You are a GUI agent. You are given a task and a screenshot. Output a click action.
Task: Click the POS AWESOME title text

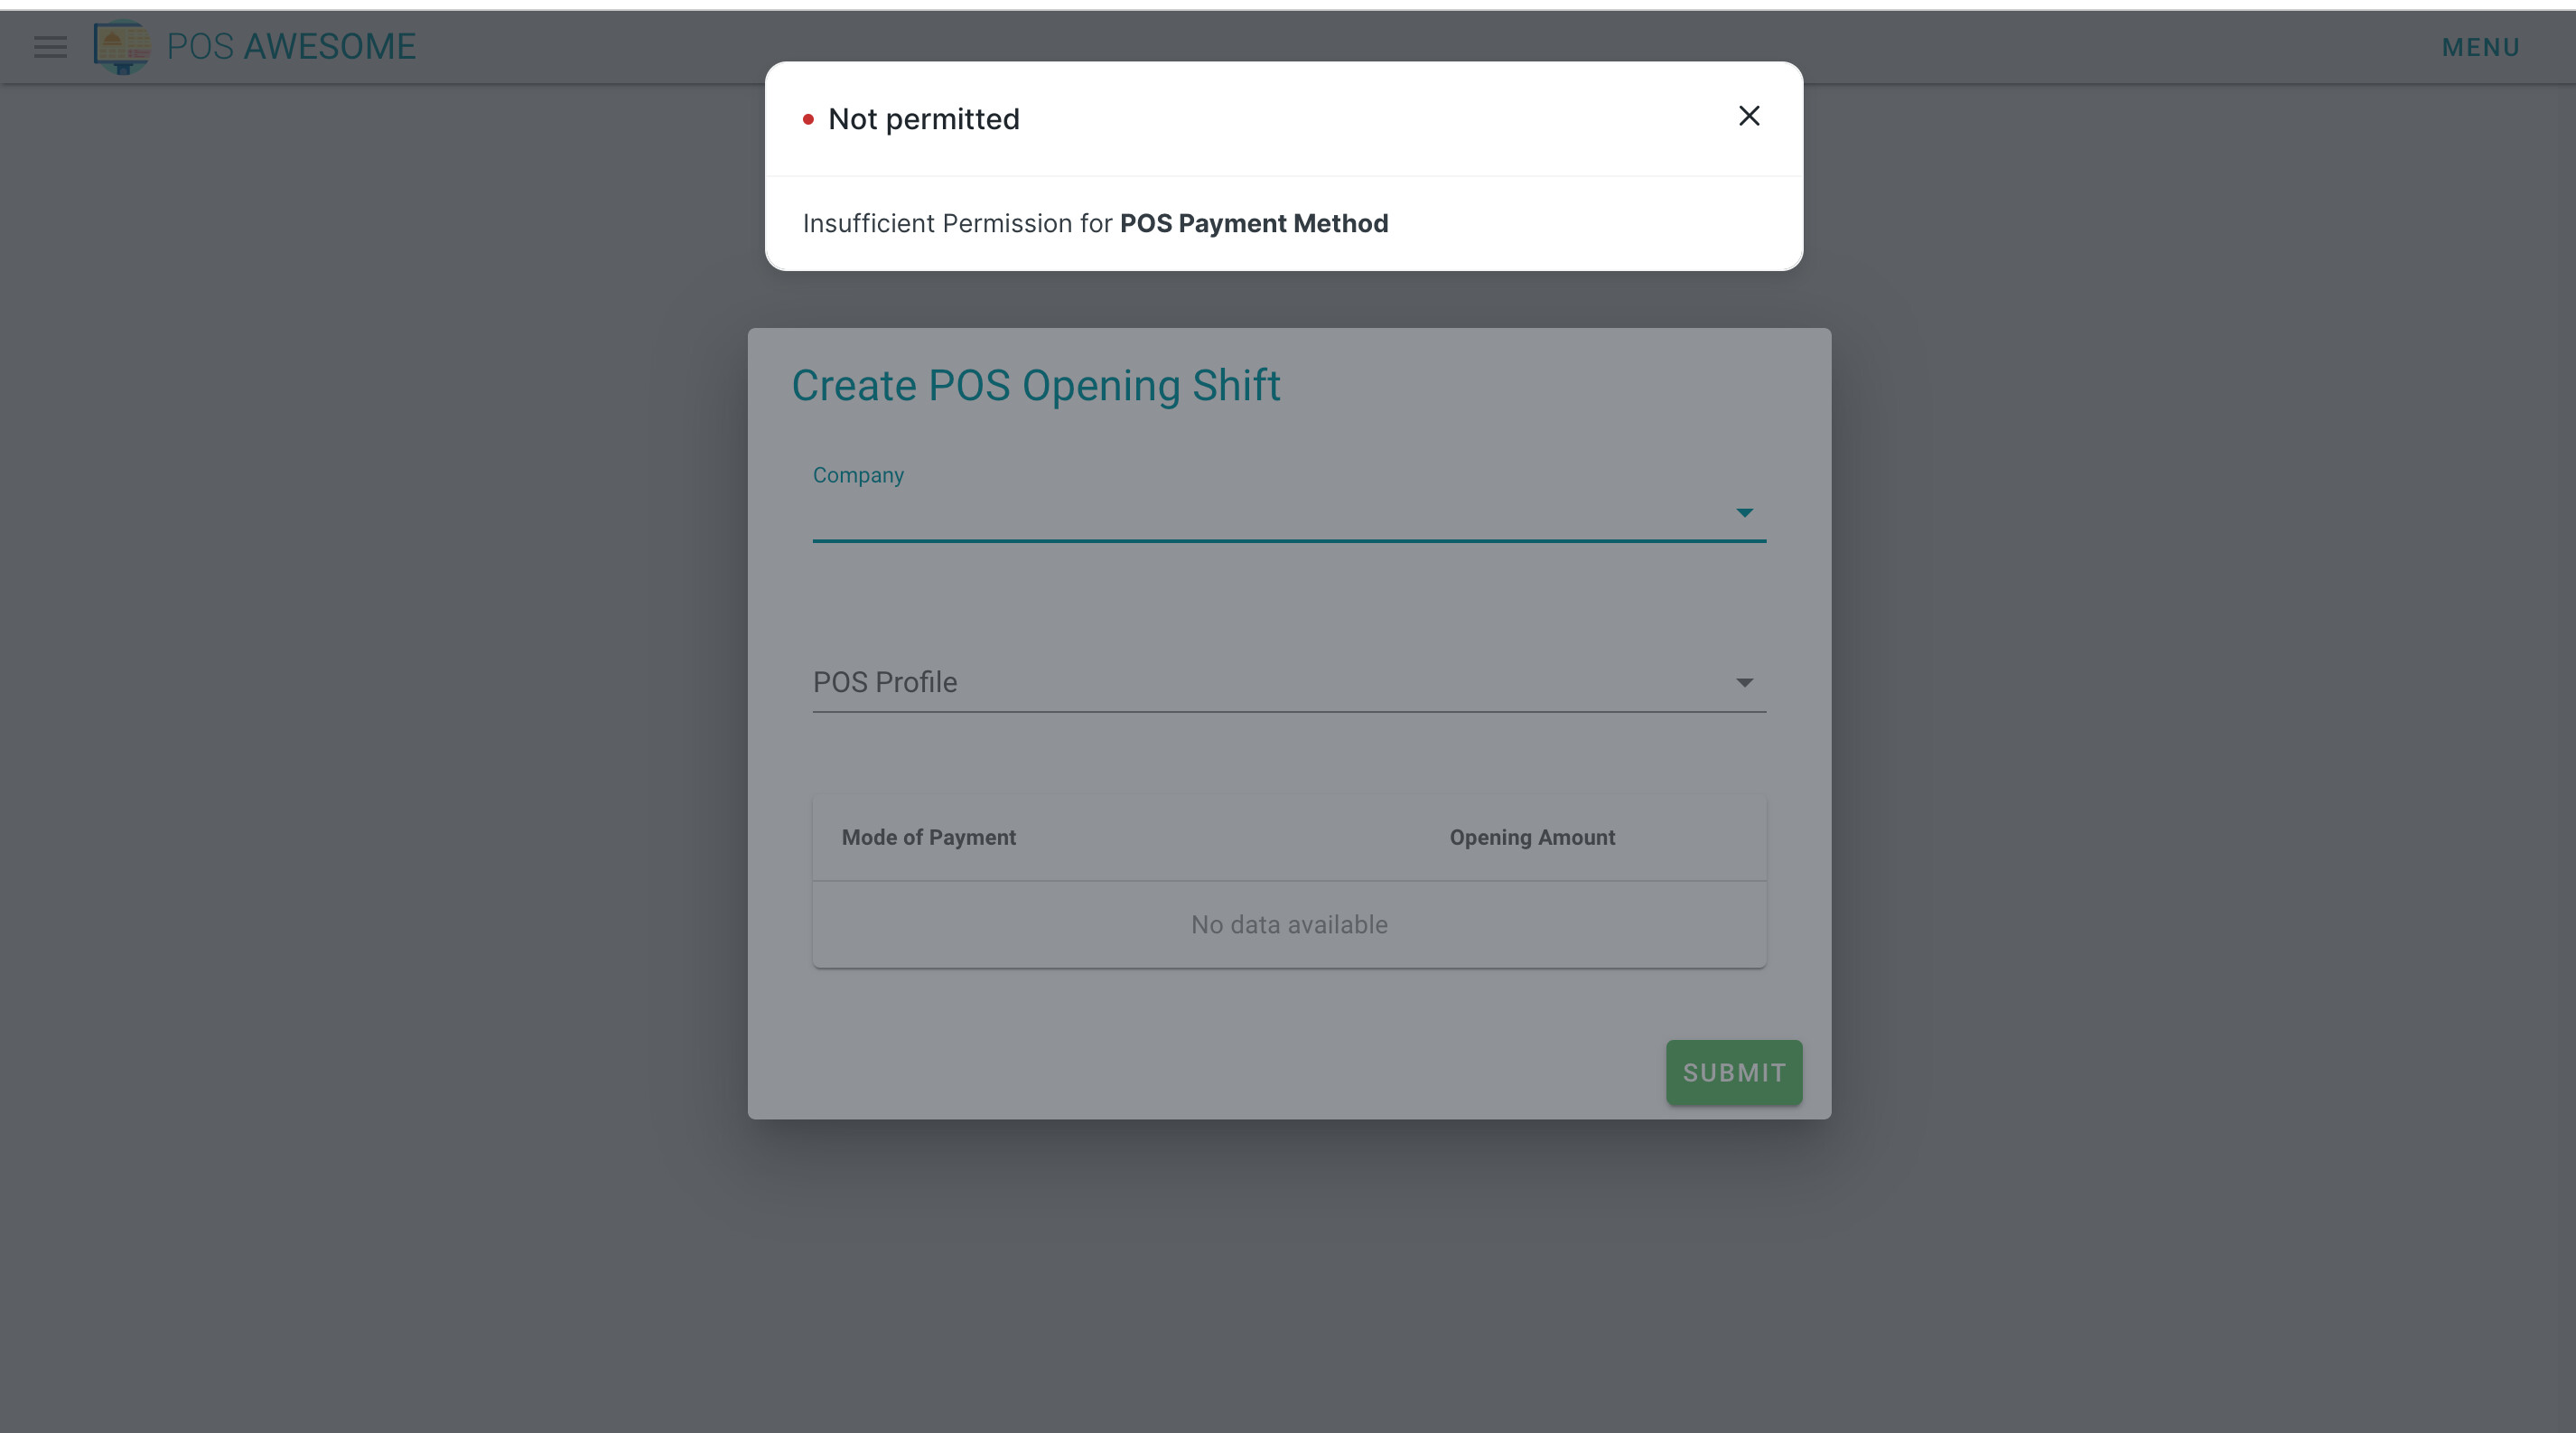tap(290, 46)
